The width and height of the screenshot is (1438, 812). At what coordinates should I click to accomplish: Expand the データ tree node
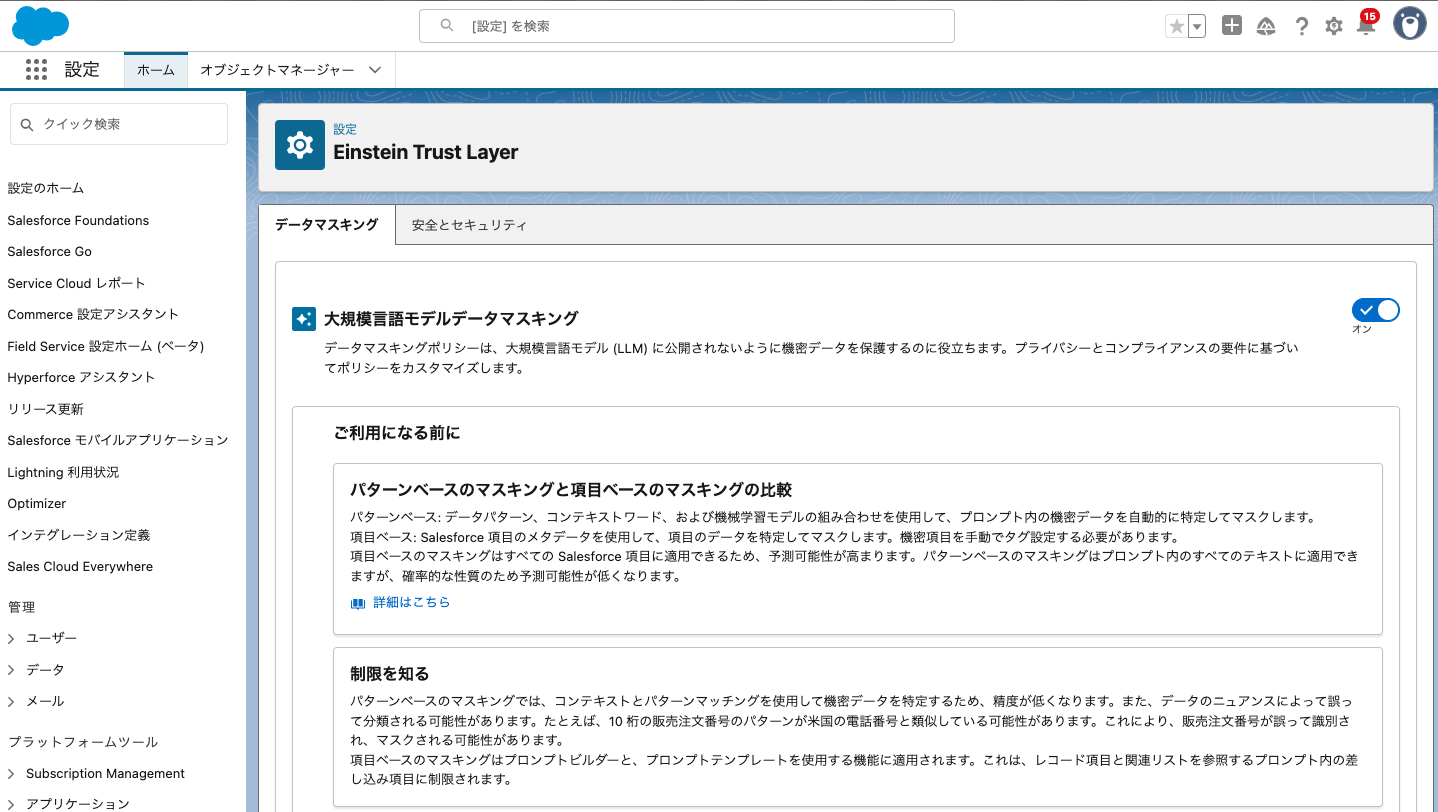point(11,670)
